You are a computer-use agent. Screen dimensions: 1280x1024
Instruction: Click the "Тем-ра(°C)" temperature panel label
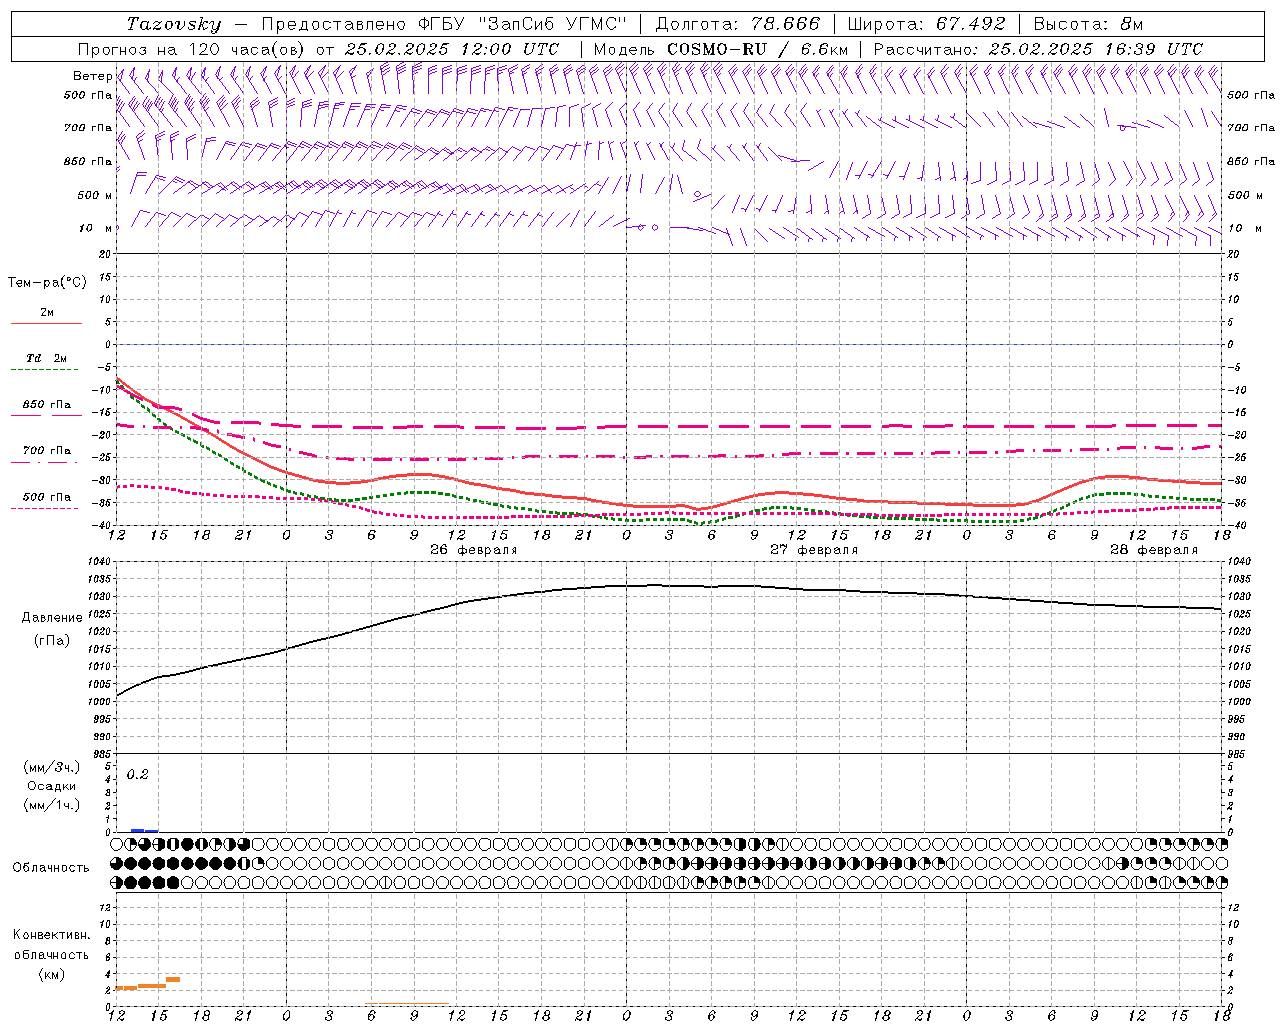(x=47, y=283)
